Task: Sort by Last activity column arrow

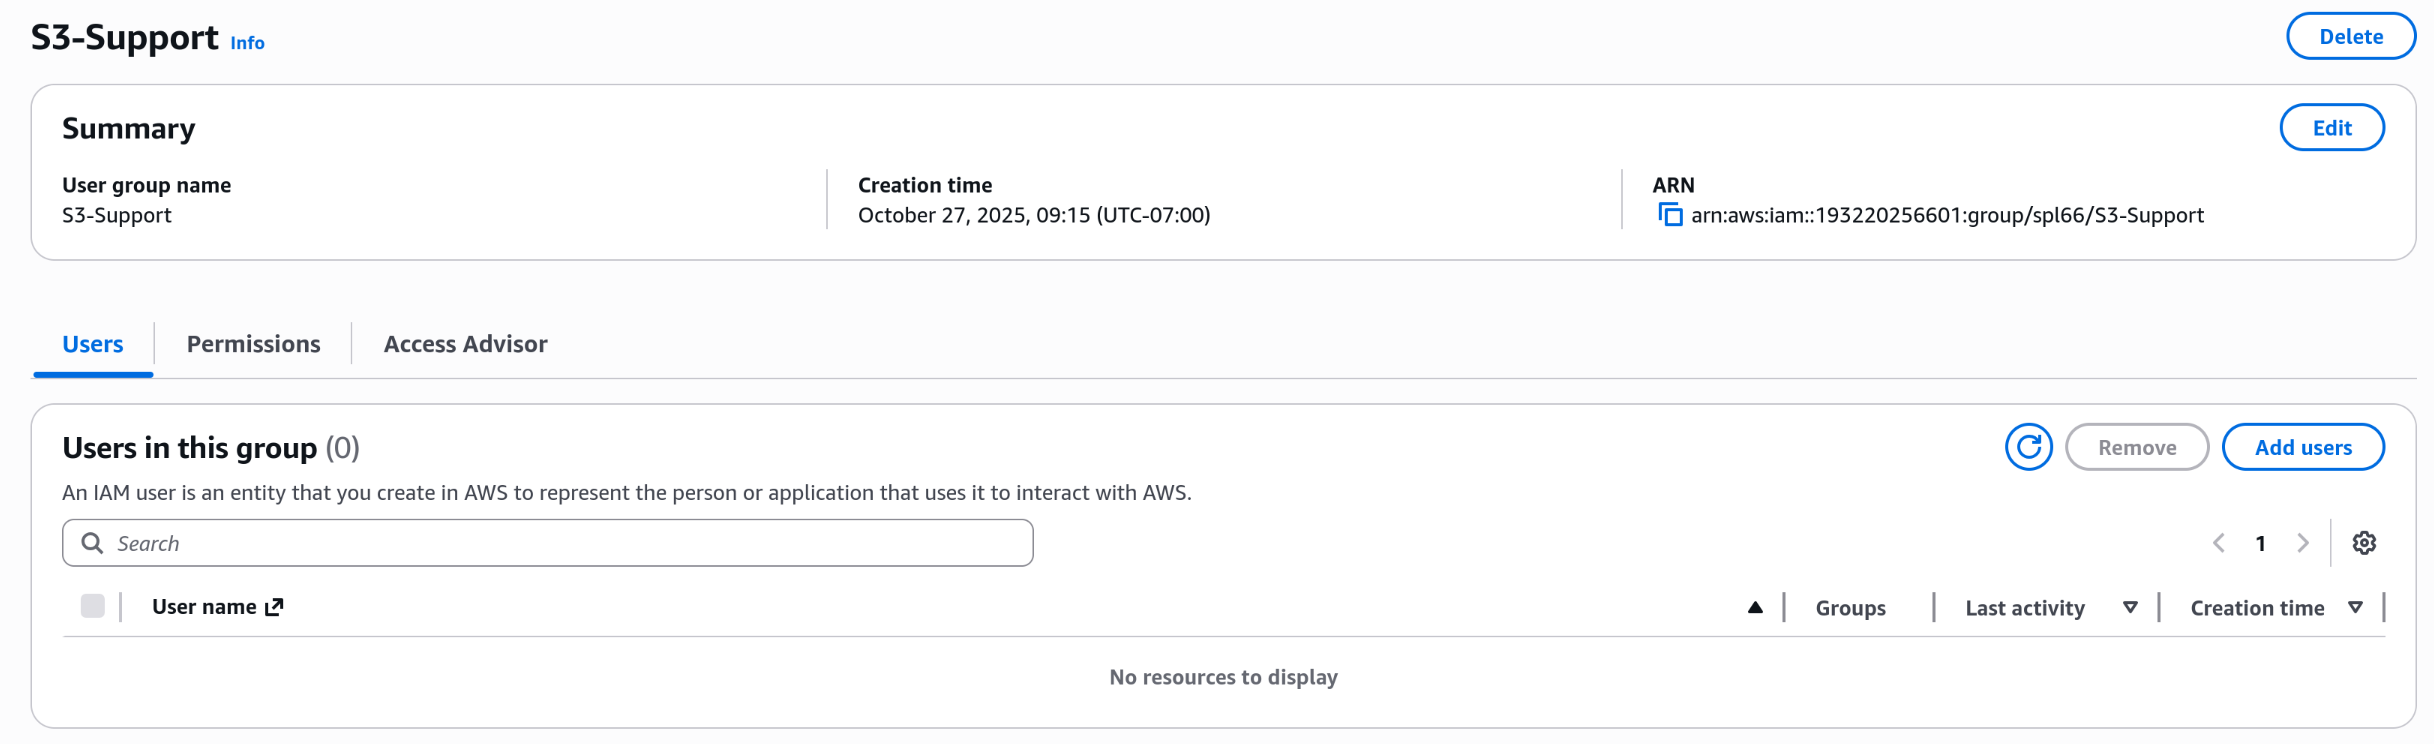Action: click(x=2130, y=607)
